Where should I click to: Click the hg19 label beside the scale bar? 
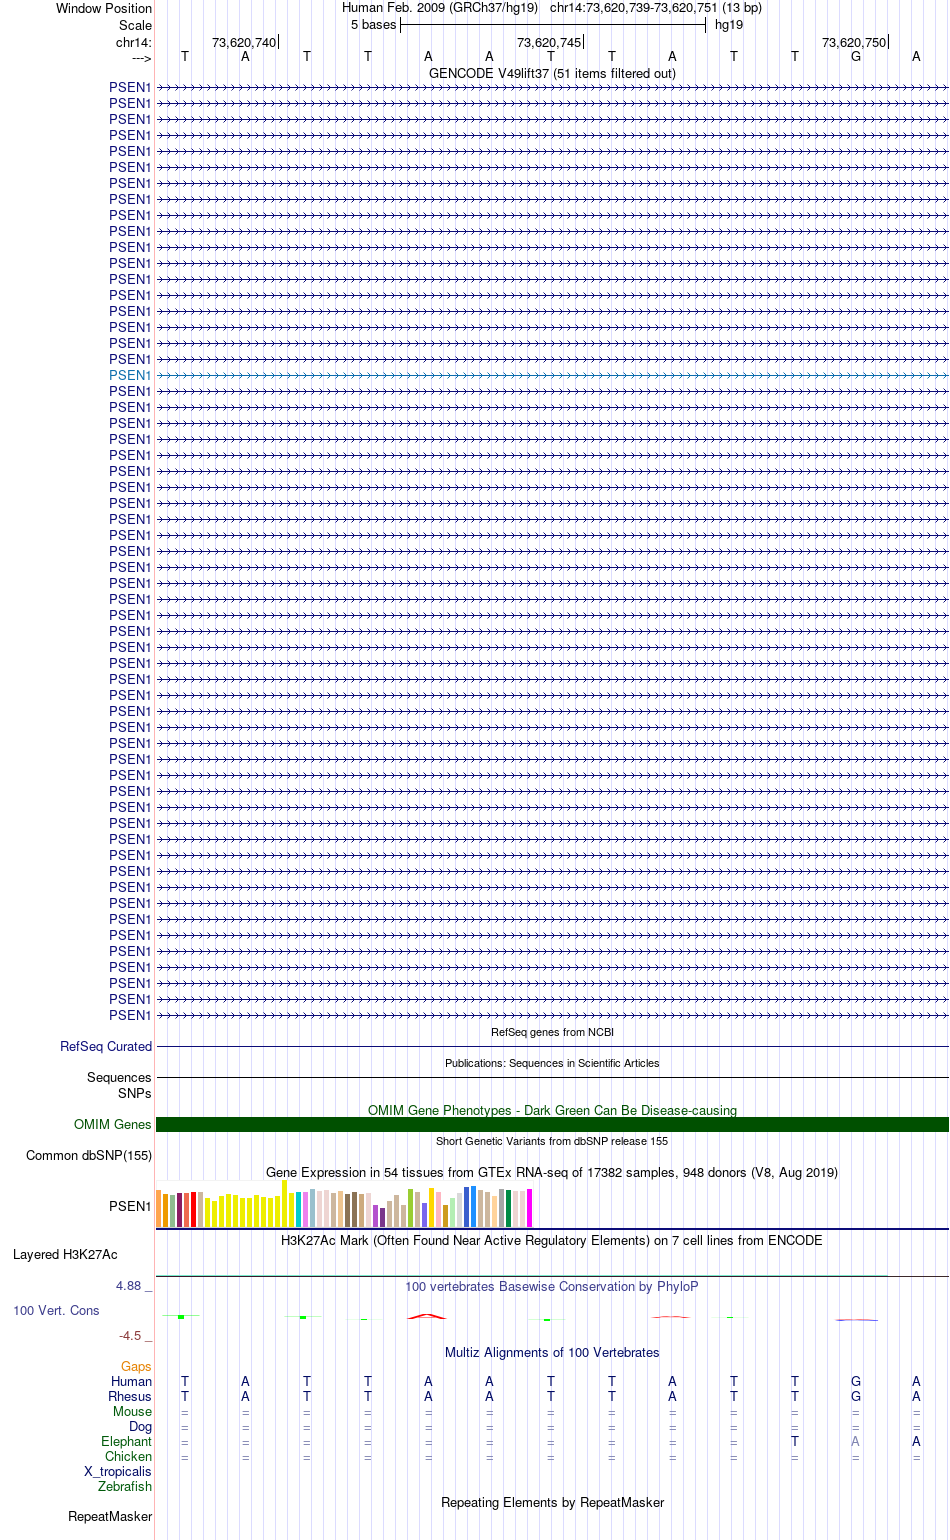(x=729, y=24)
